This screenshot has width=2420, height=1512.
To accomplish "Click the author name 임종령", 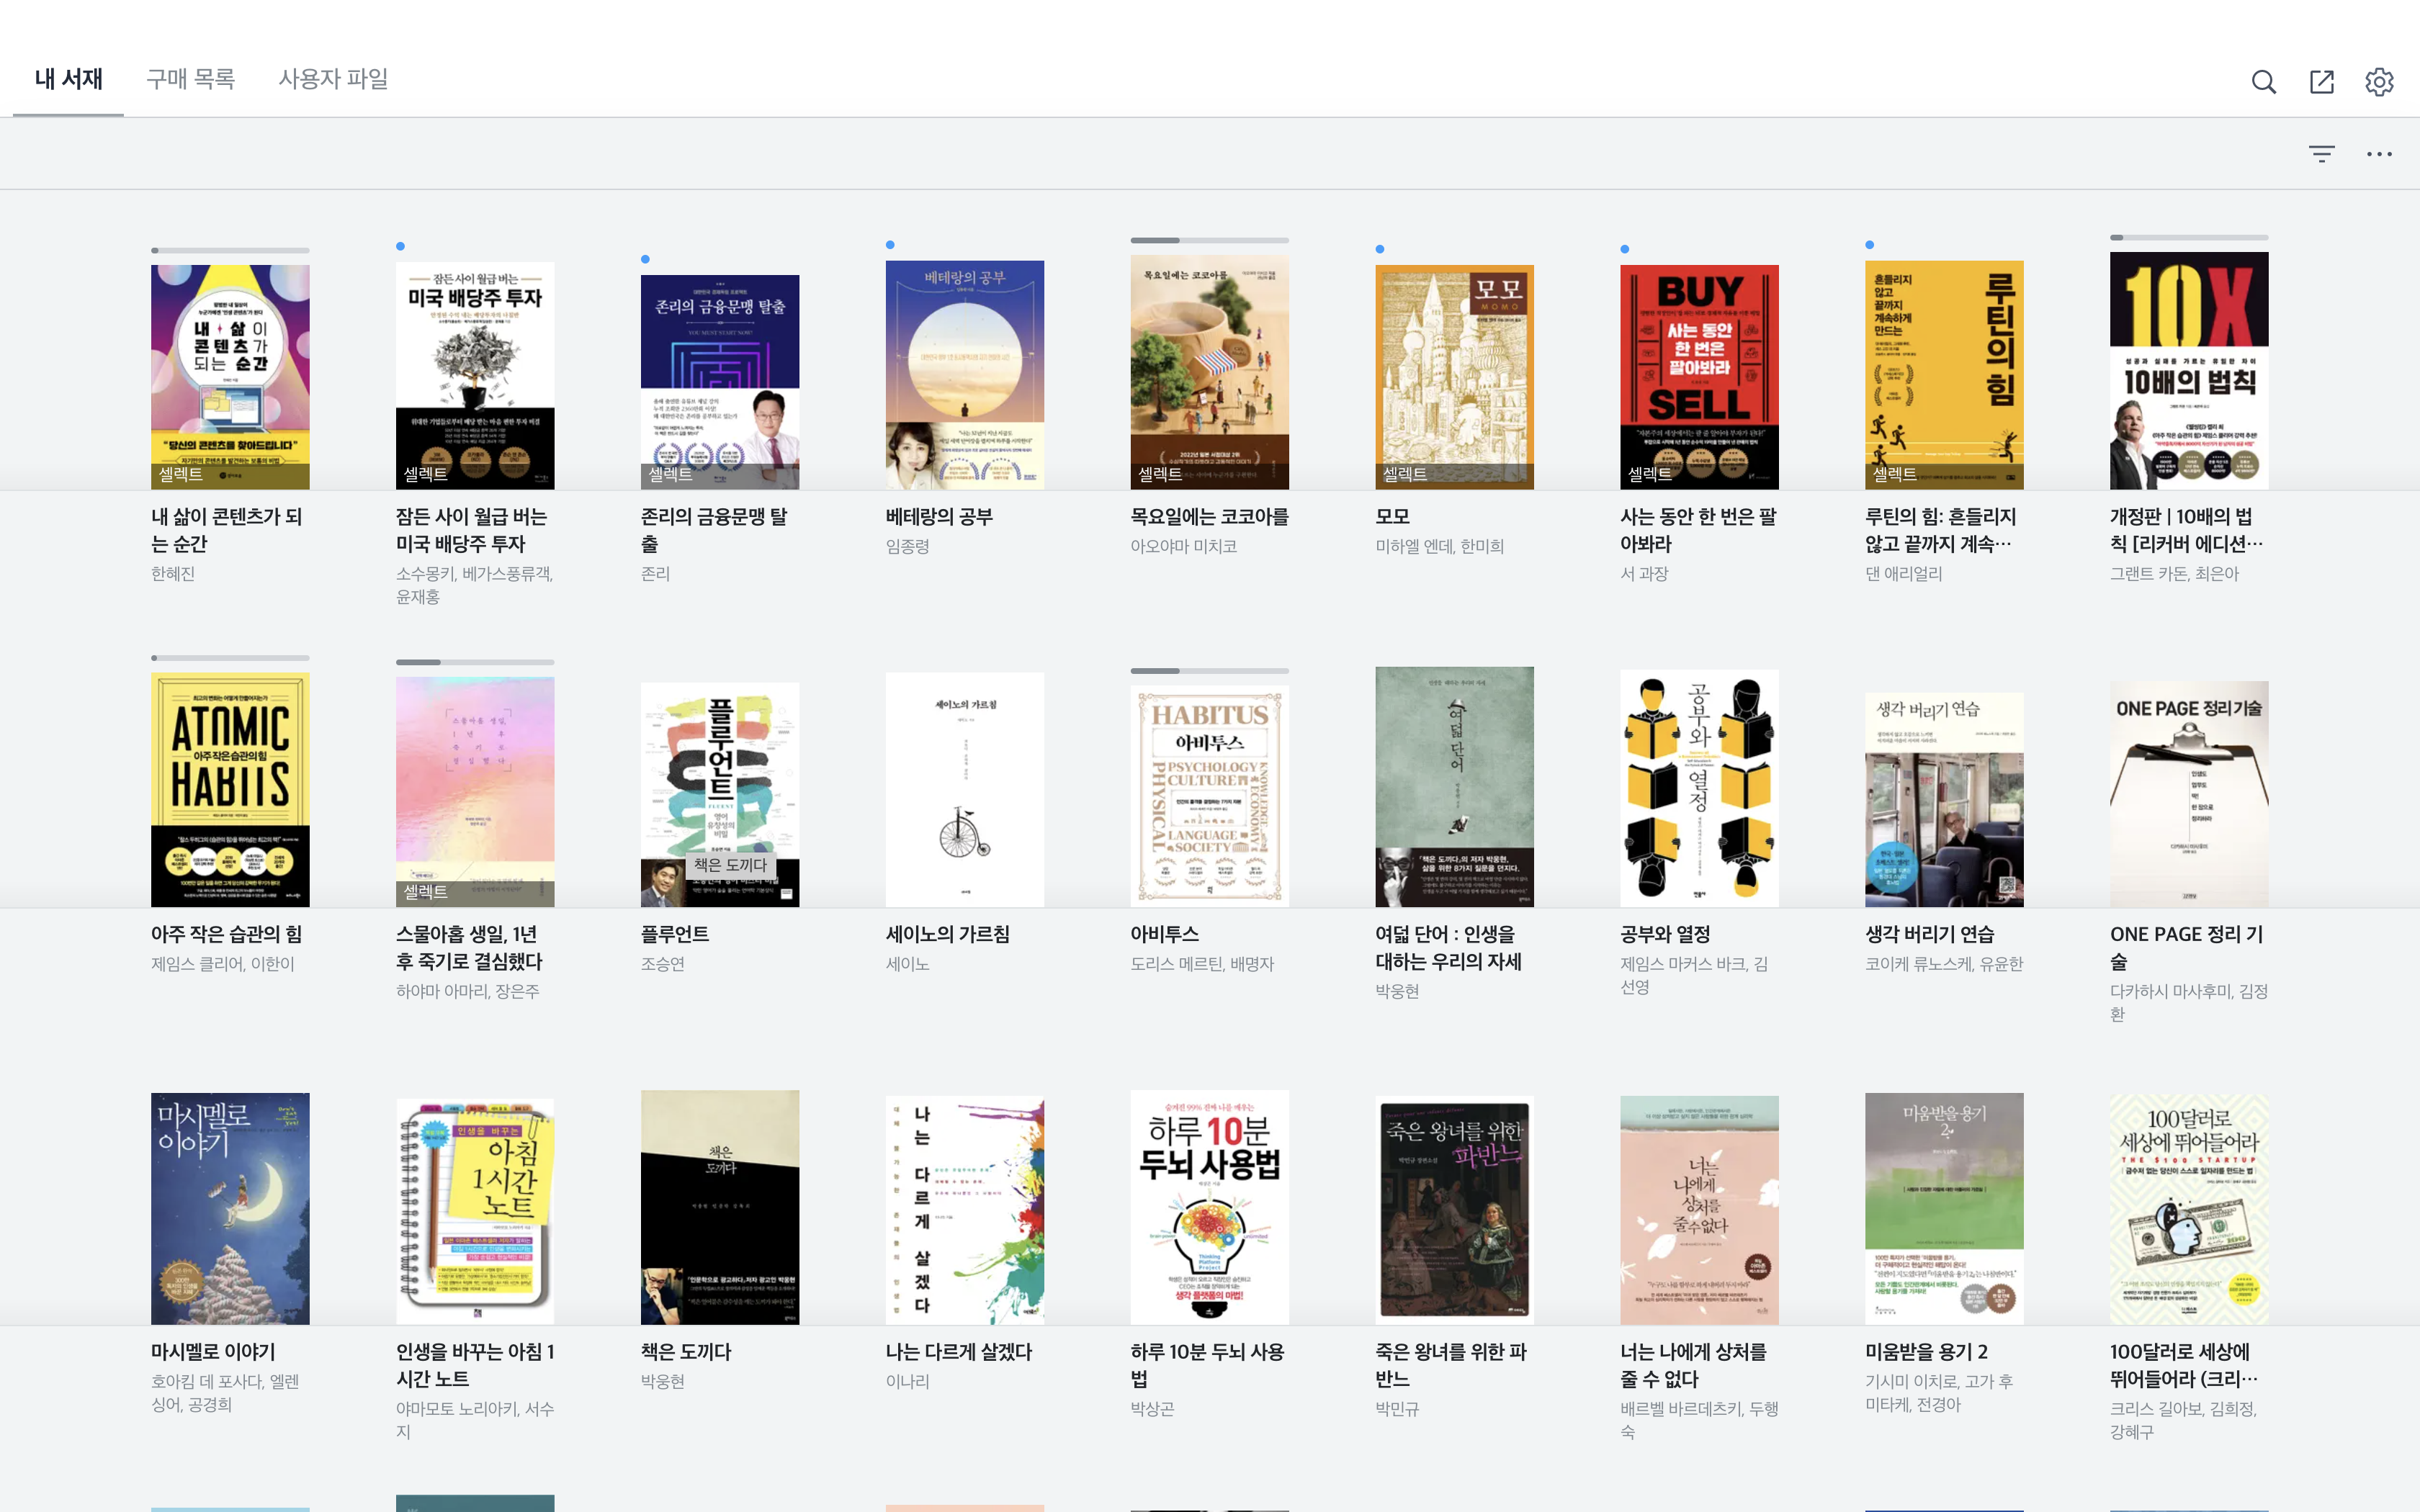I will tap(907, 546).
